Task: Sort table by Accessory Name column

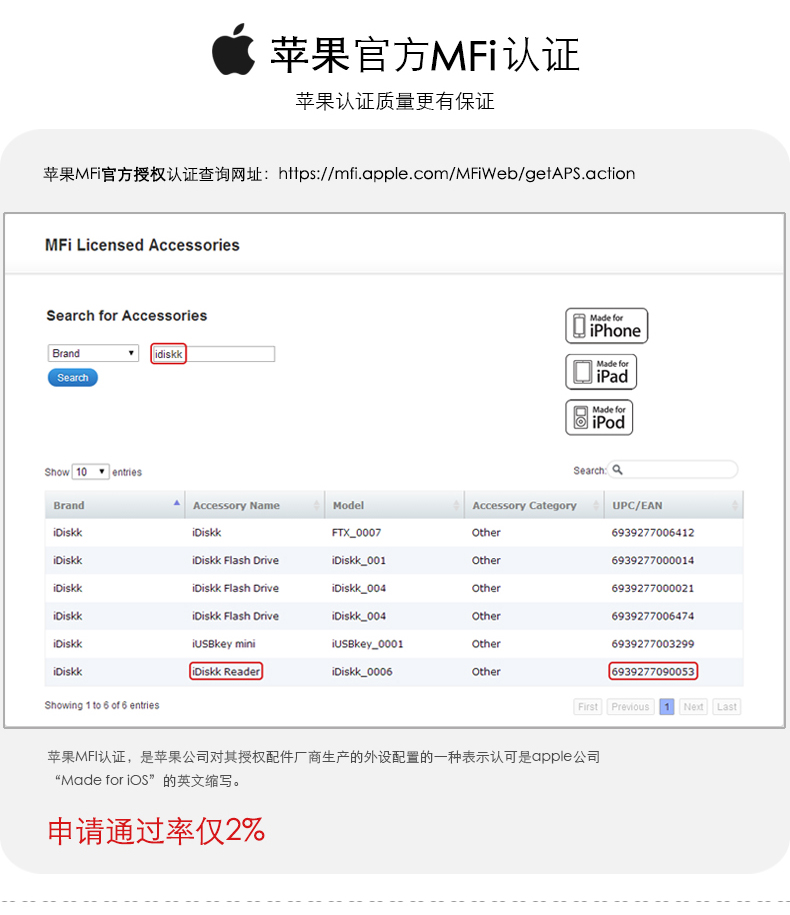Action: (254, 505)
